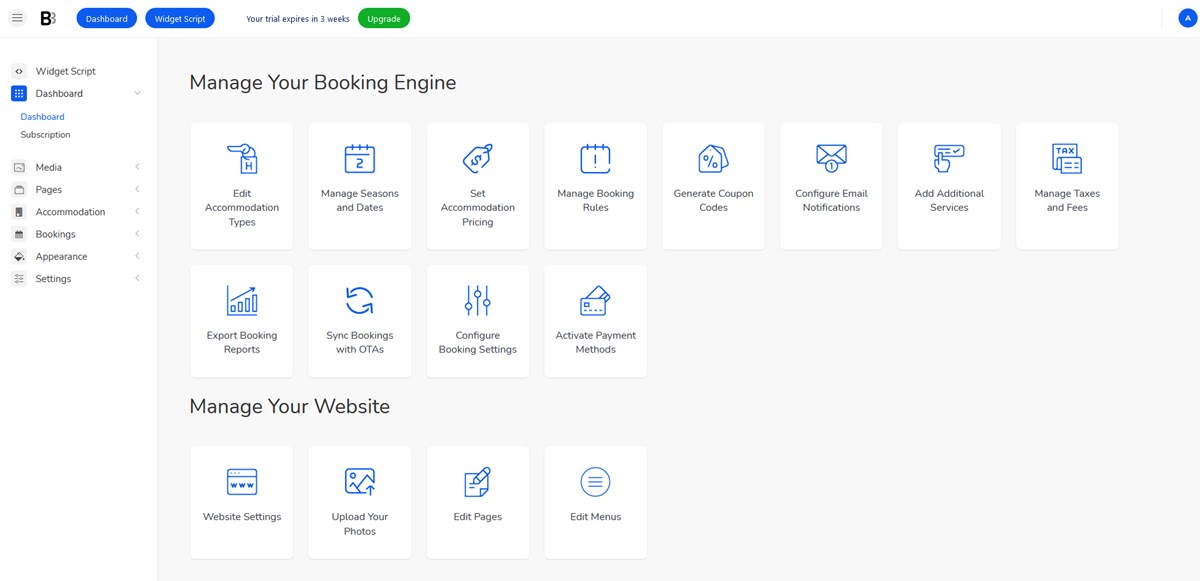The height and width of the screenshot is (581, 1200).
Task: Click the "Accommodation" sidebar label
Action: pos(70,212)
